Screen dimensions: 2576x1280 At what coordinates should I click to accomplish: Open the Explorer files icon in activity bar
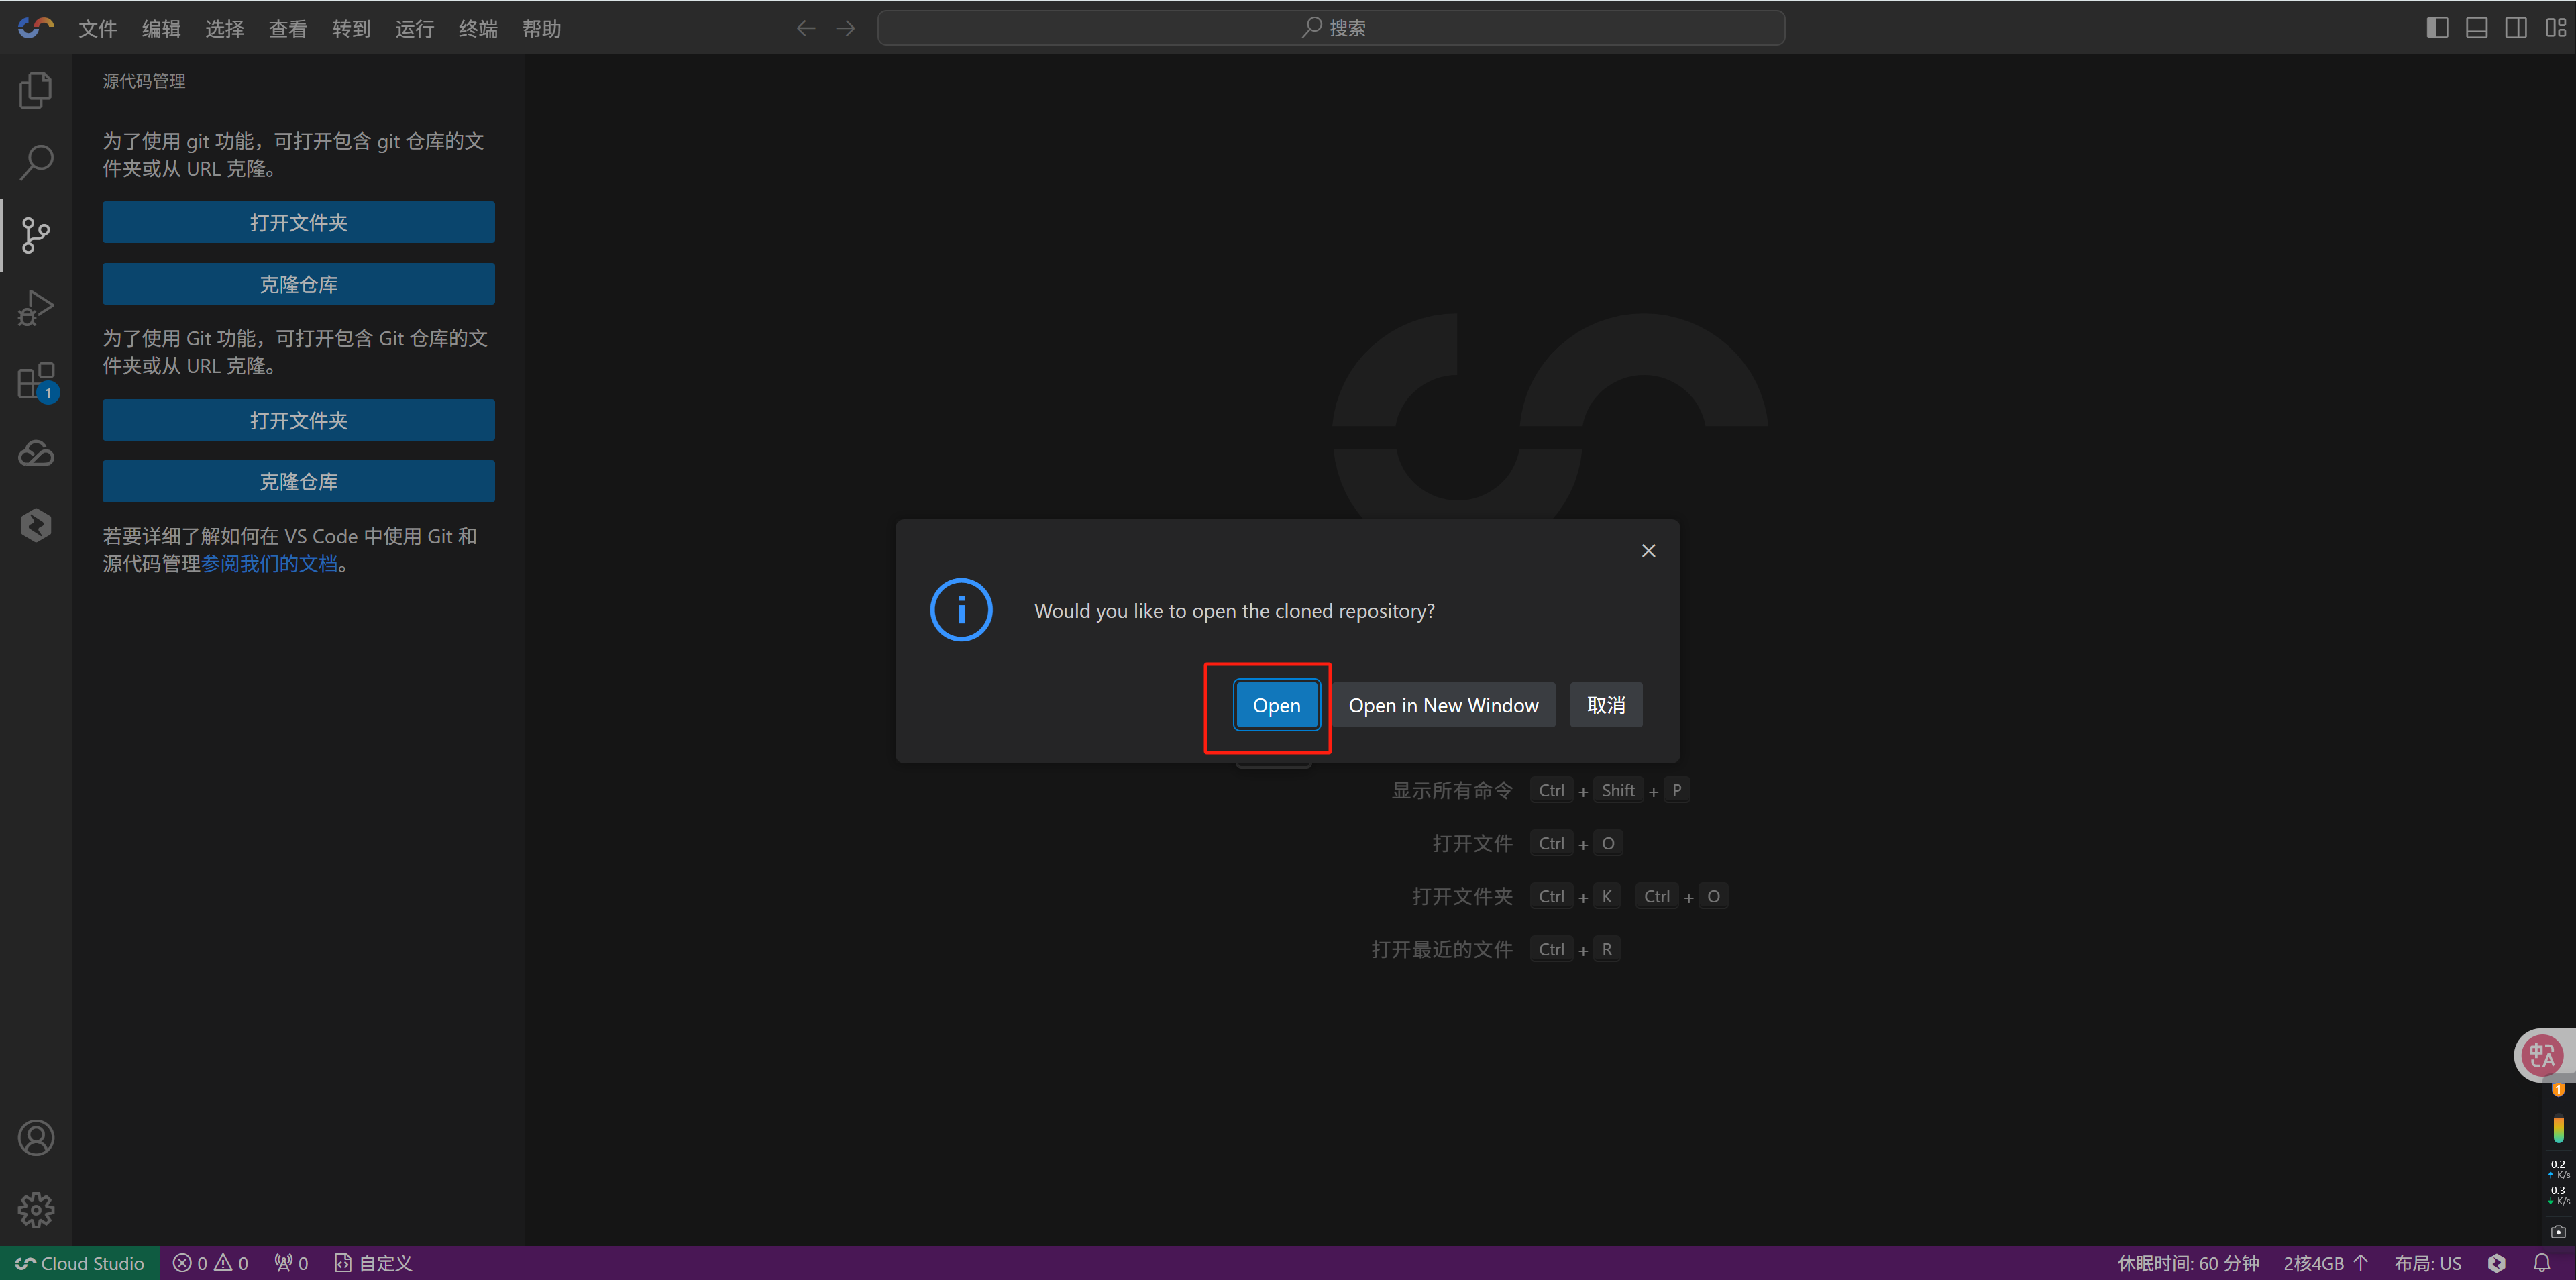point(36,90)
